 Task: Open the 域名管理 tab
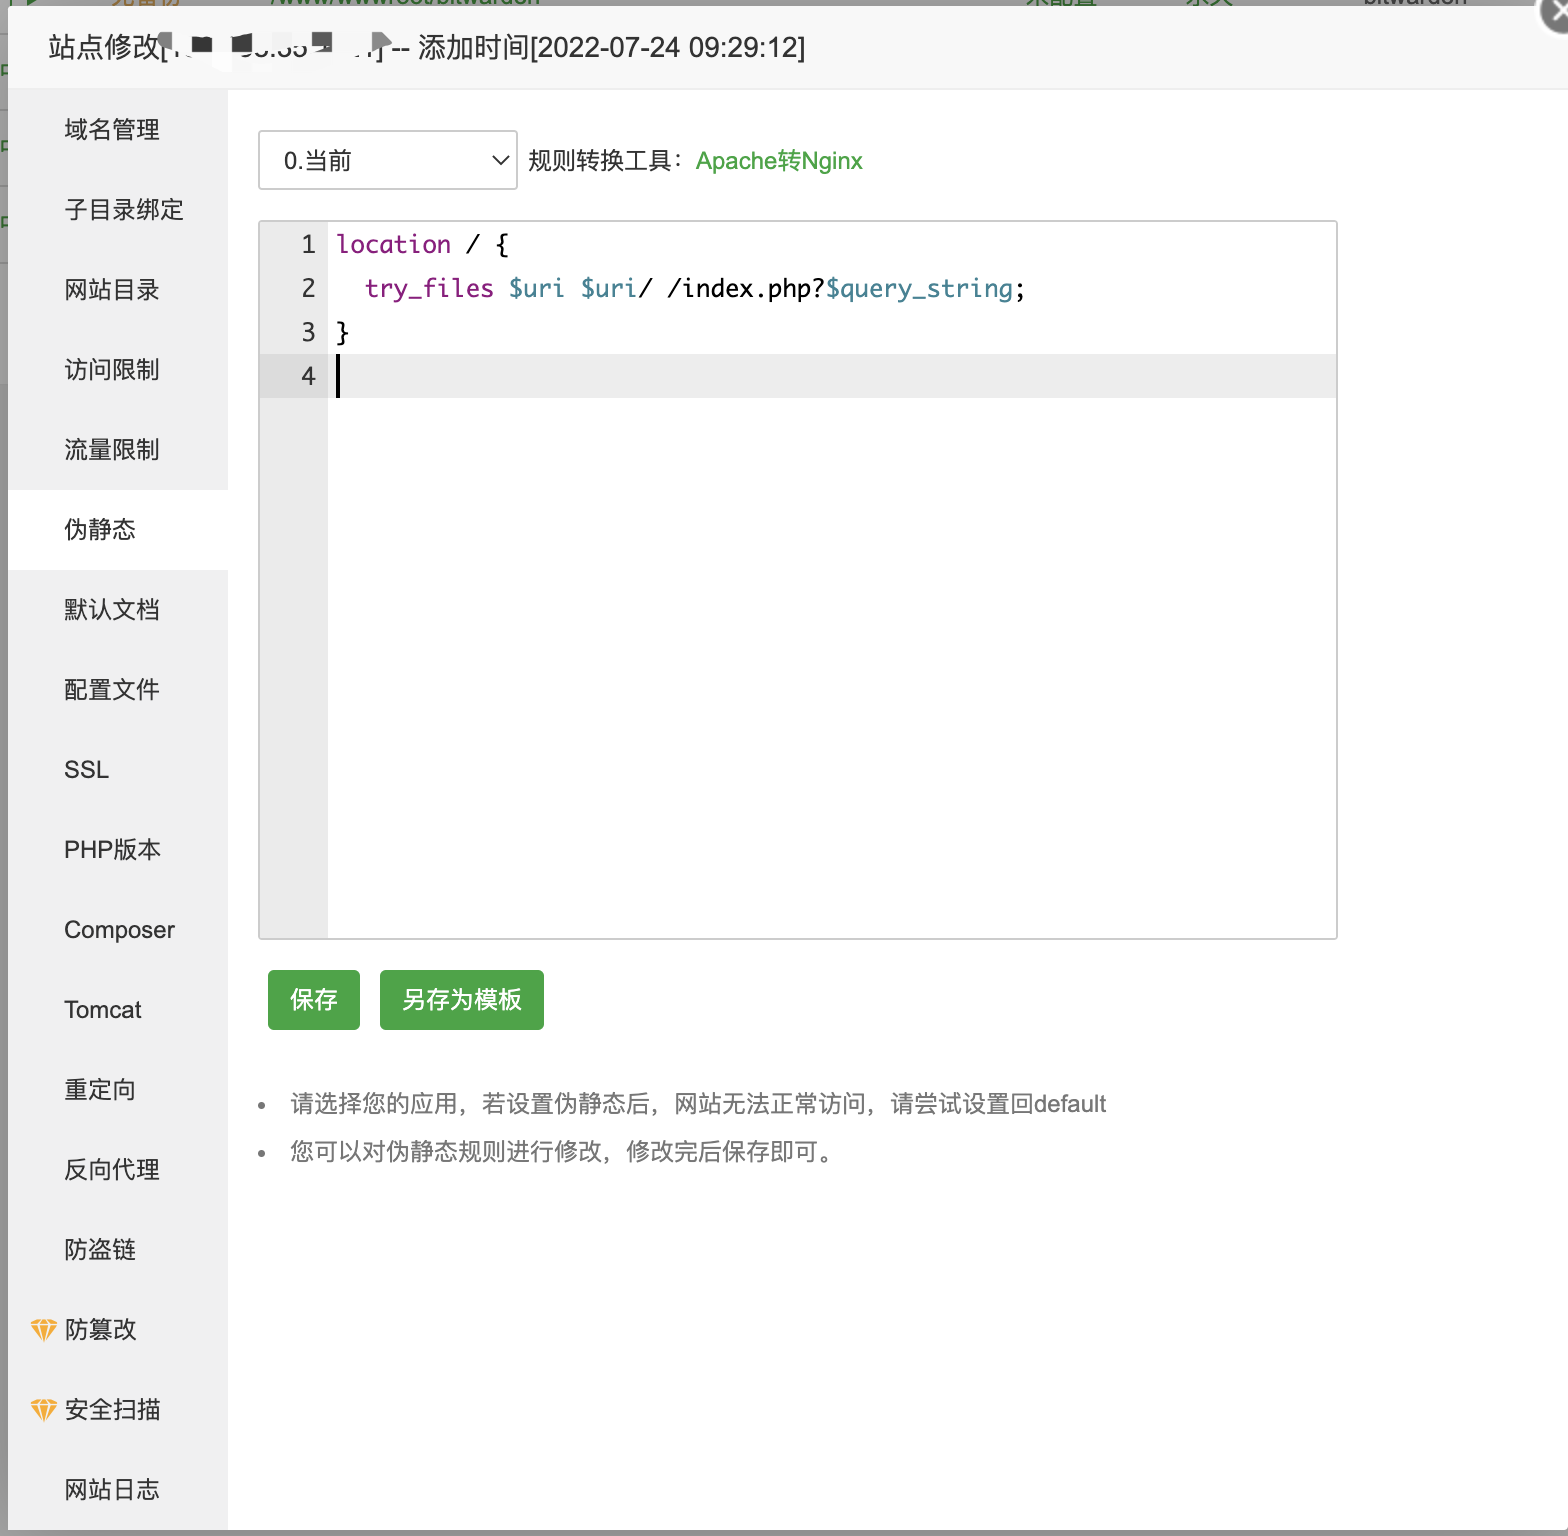tap(112, 130)
